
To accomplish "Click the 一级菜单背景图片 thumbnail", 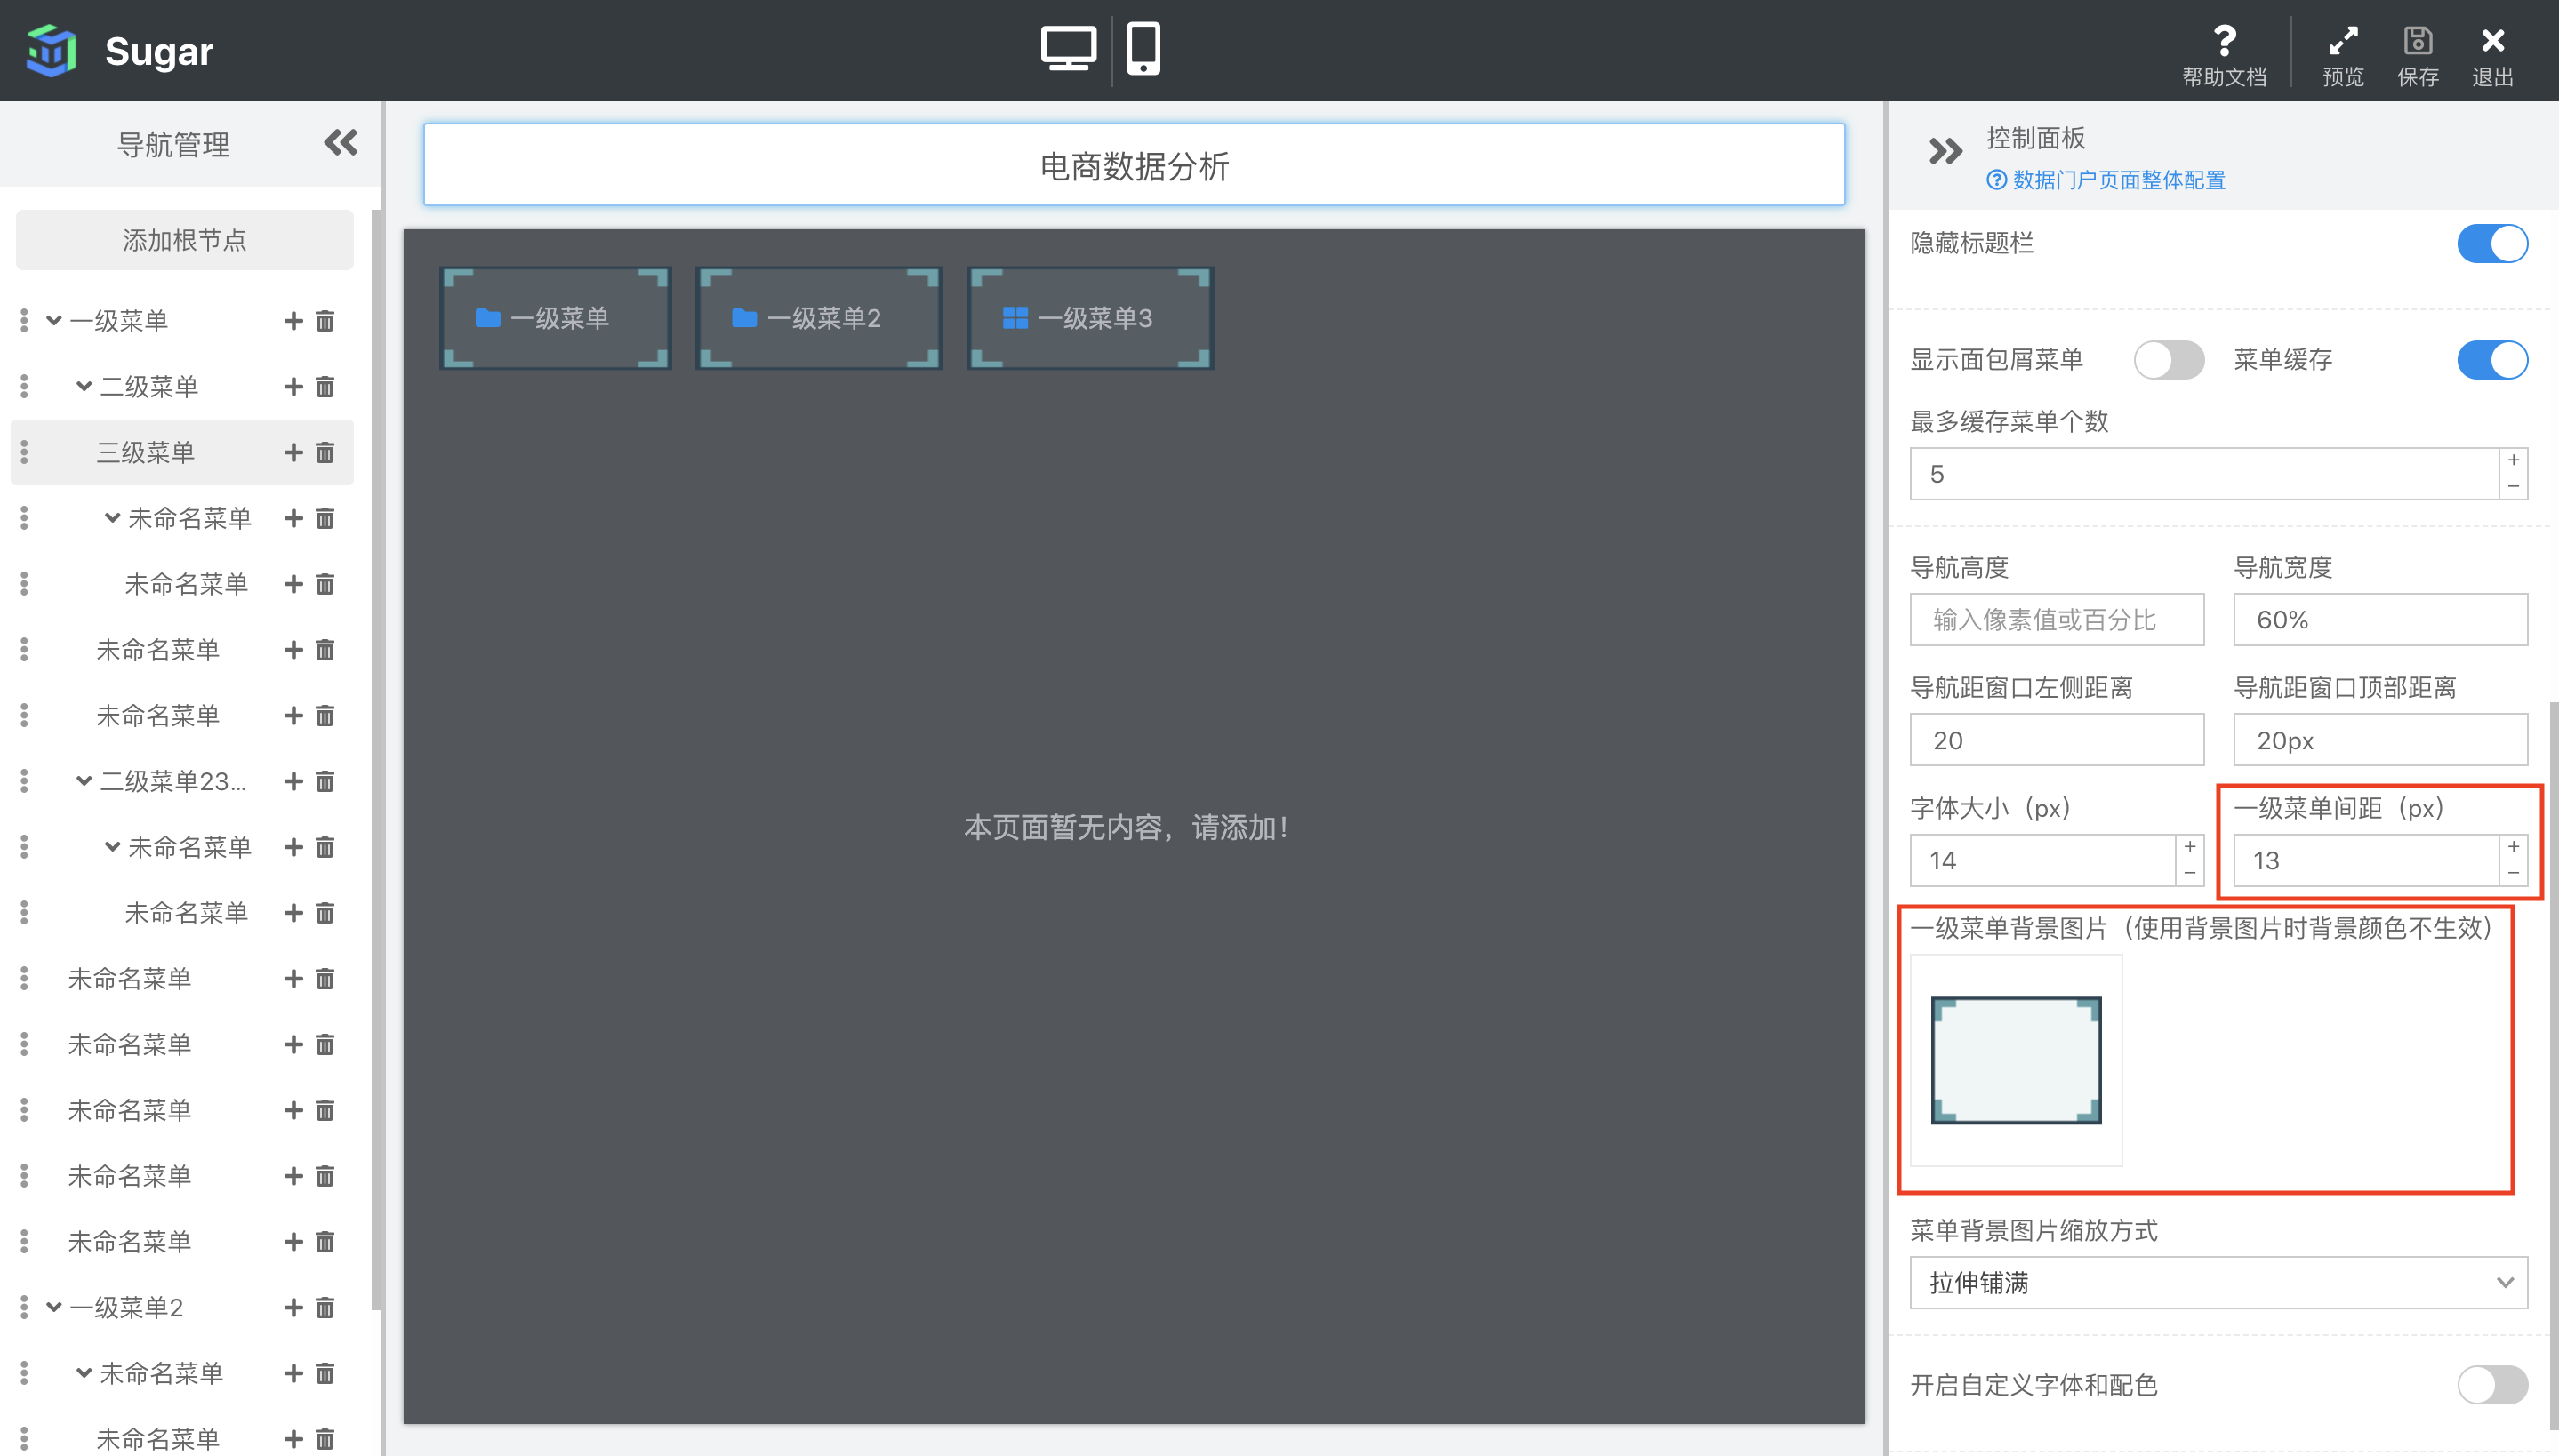I will tap(2015, 1060).
